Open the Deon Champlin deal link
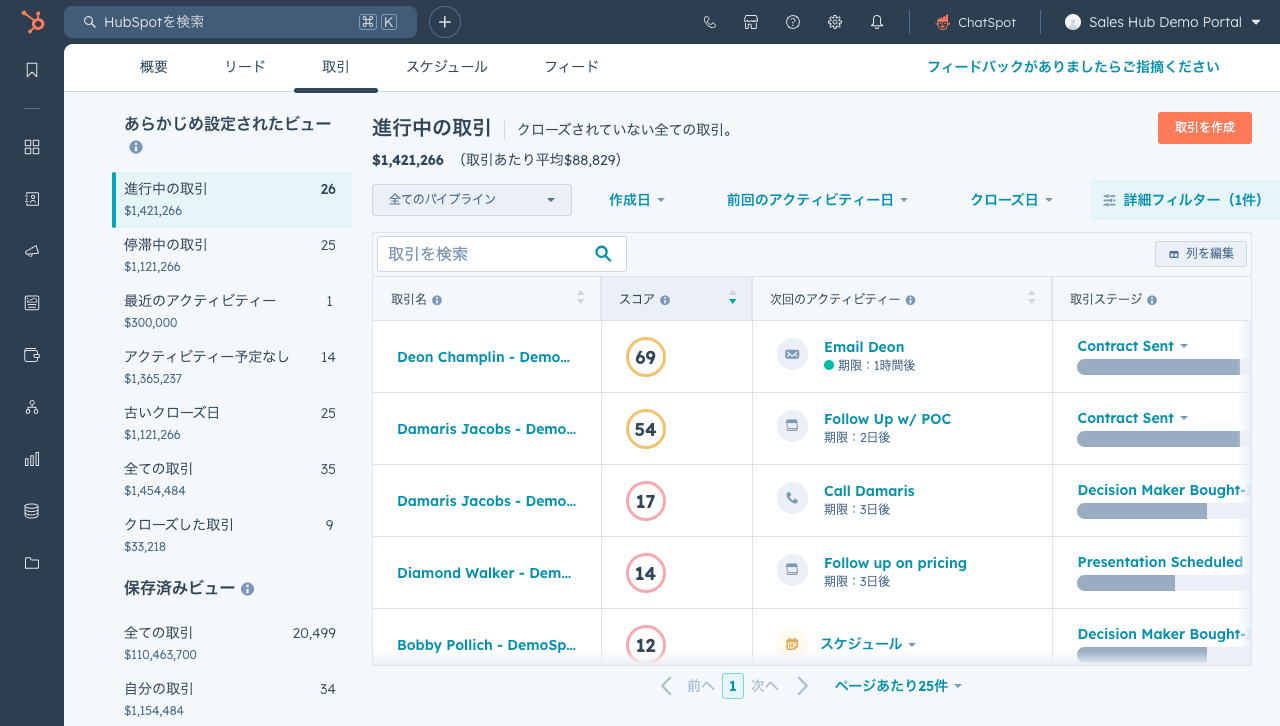1280x726 pixels. pos(484,357)
